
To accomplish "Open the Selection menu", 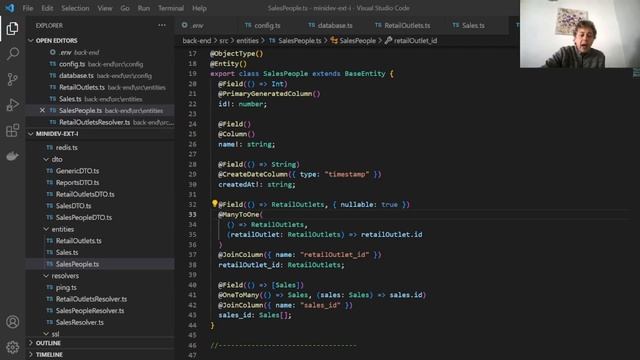I will (75, 8).
